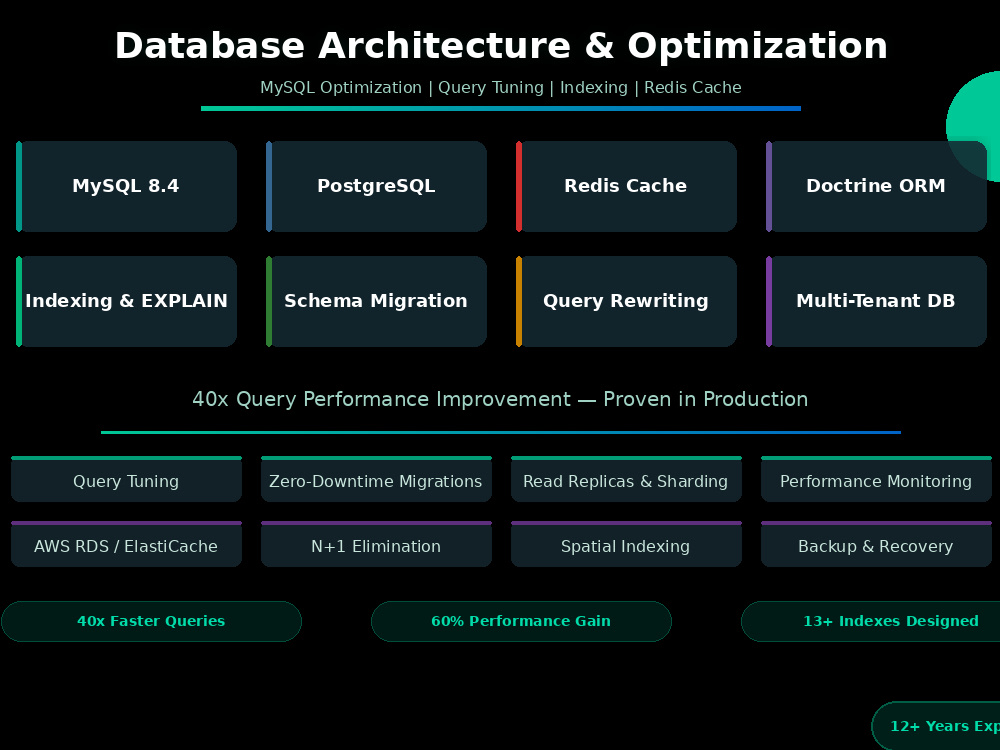Click the 40x Faster Queries badge
1000x750 pixels.
tap(151, 621)
